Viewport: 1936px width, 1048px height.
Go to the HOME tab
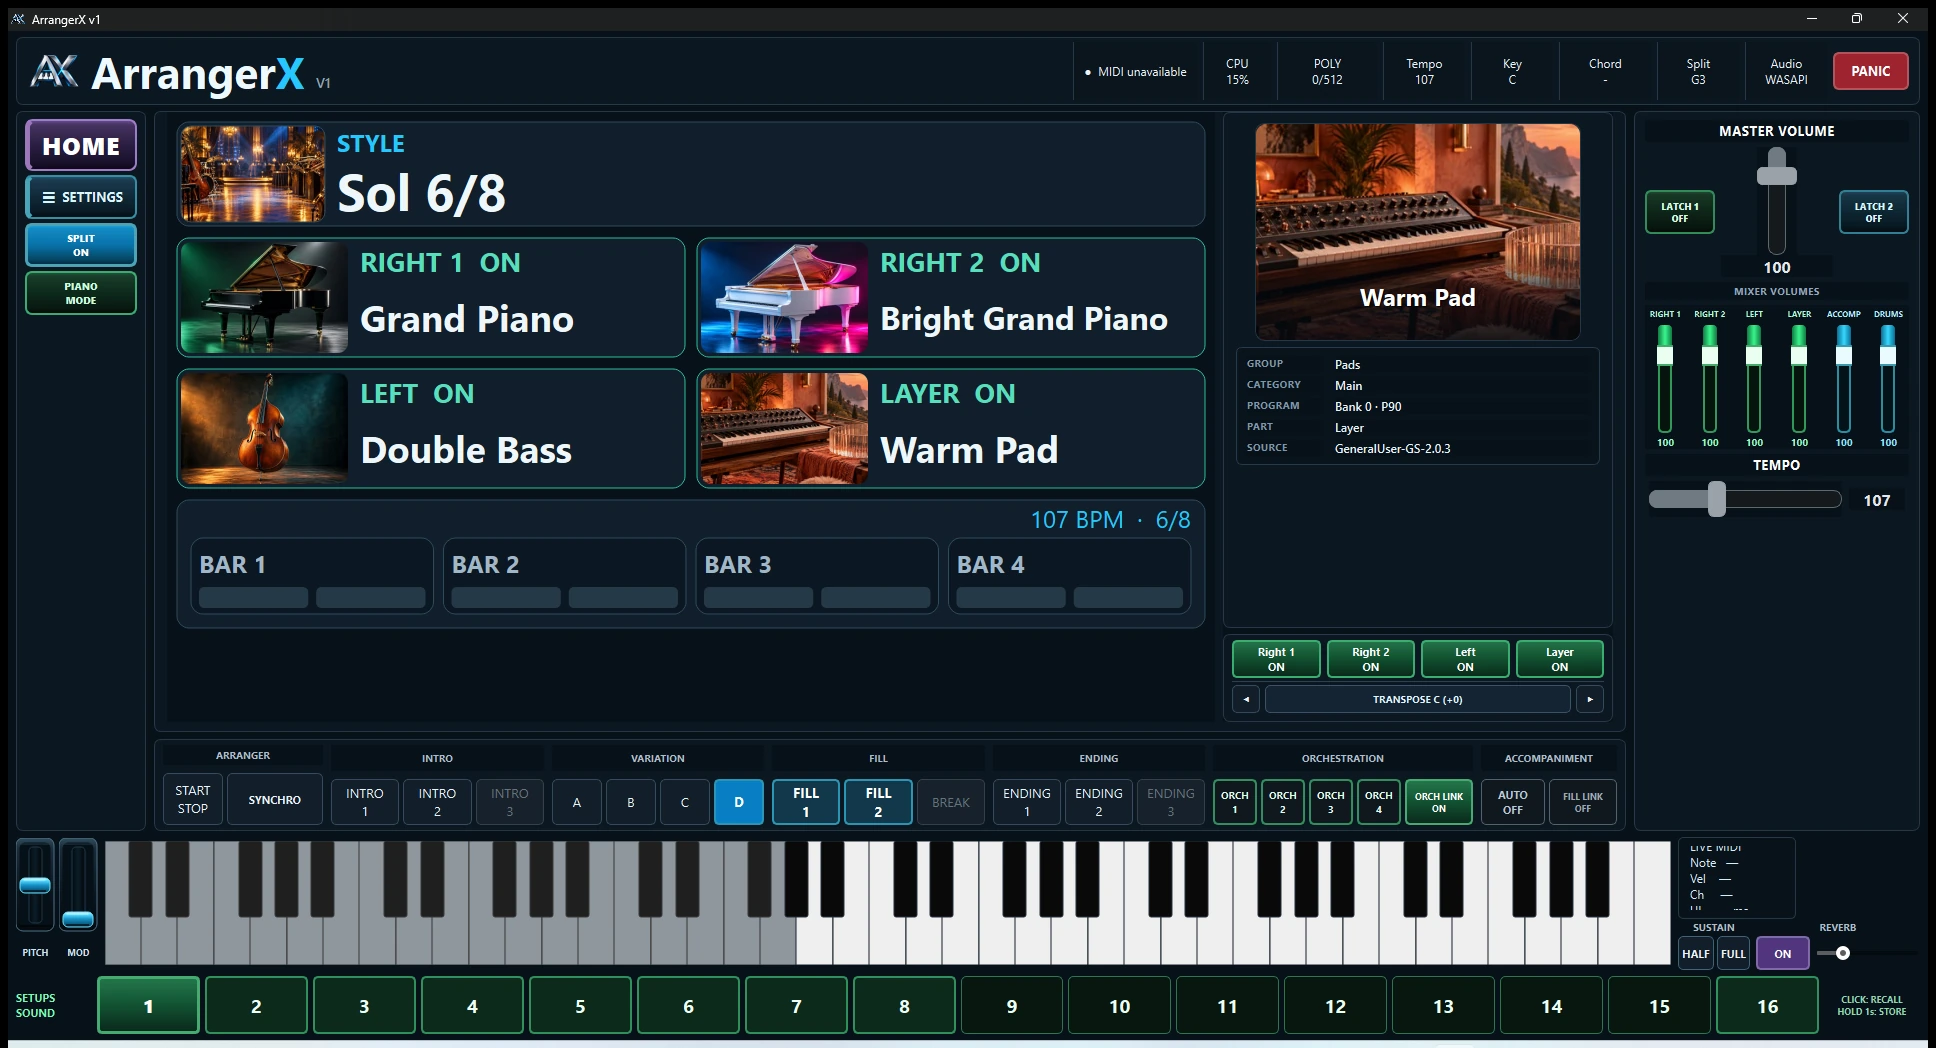point(81,146)
